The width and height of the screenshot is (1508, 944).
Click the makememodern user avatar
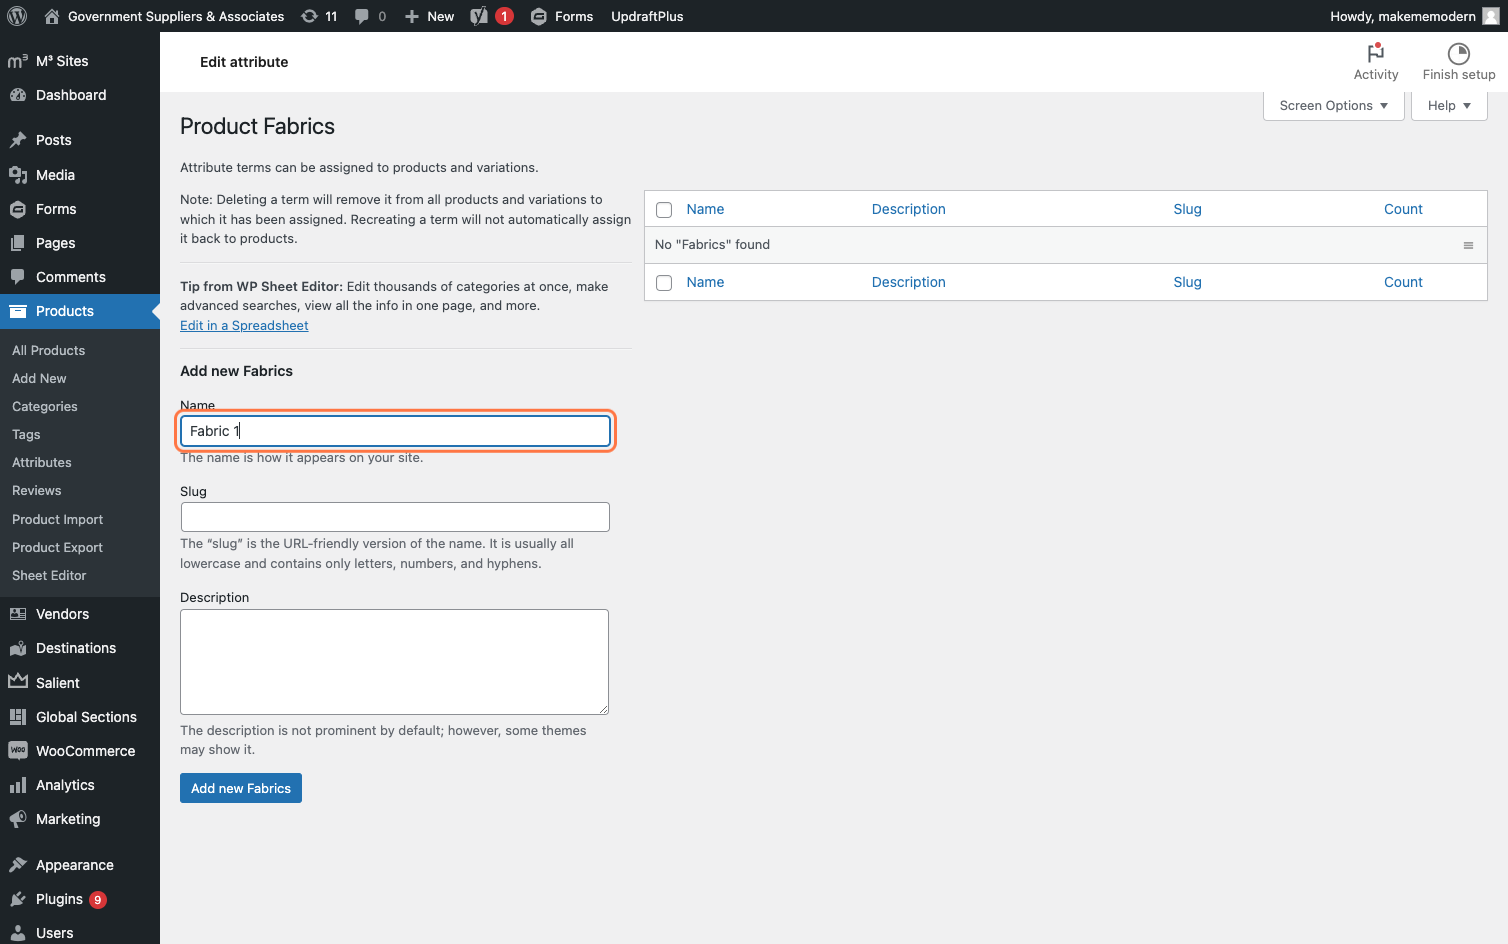(1490, 16)
